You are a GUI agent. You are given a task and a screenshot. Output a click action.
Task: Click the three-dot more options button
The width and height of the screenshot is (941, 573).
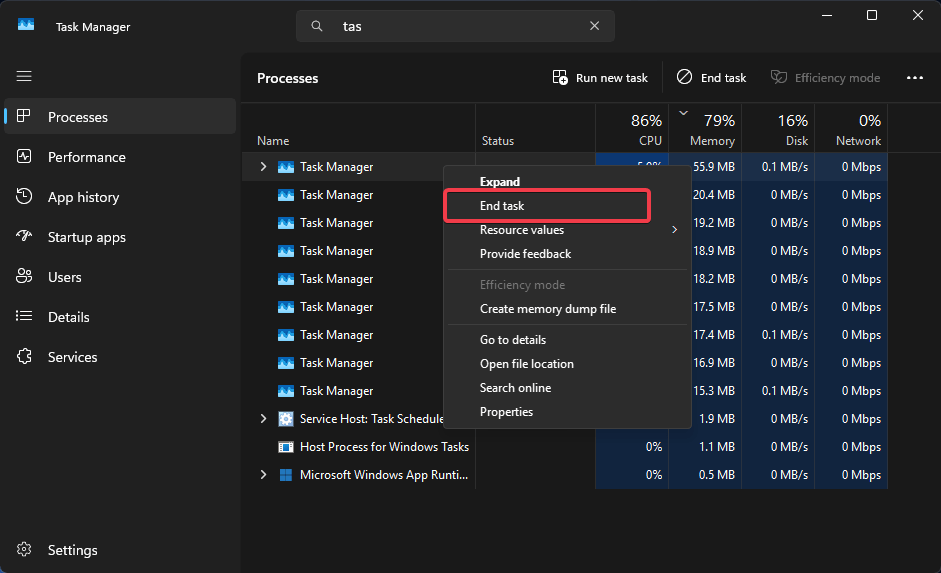[x=914, y=78]
